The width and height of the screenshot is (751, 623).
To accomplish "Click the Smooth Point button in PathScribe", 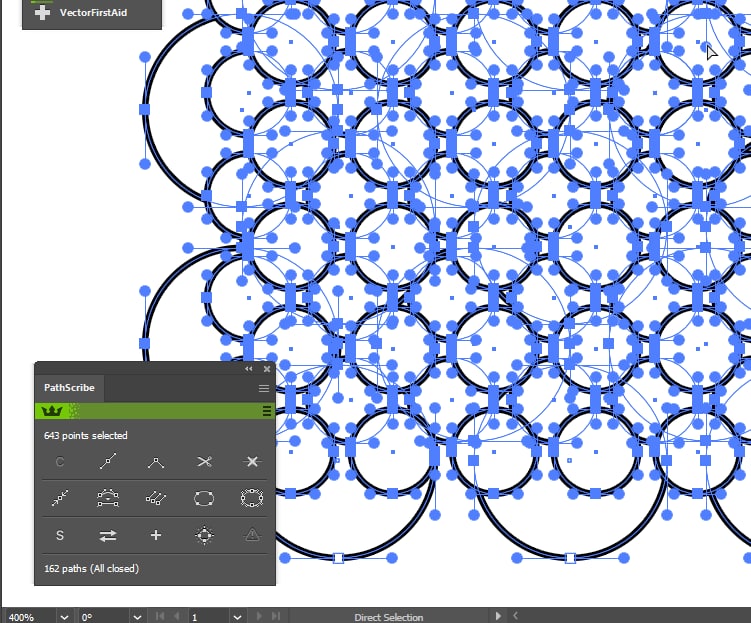I will coord(108,462).
